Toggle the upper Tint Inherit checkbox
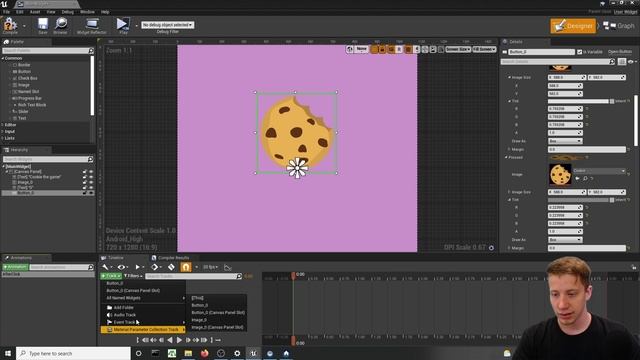This screenshot has height=360, width=640. click(x=612, y=101)
